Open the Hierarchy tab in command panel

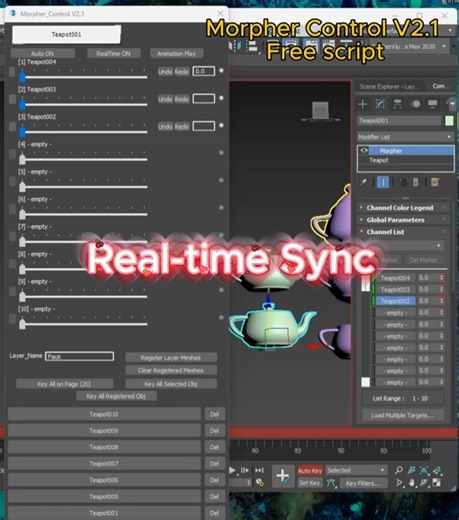click(x=397, y=104)
